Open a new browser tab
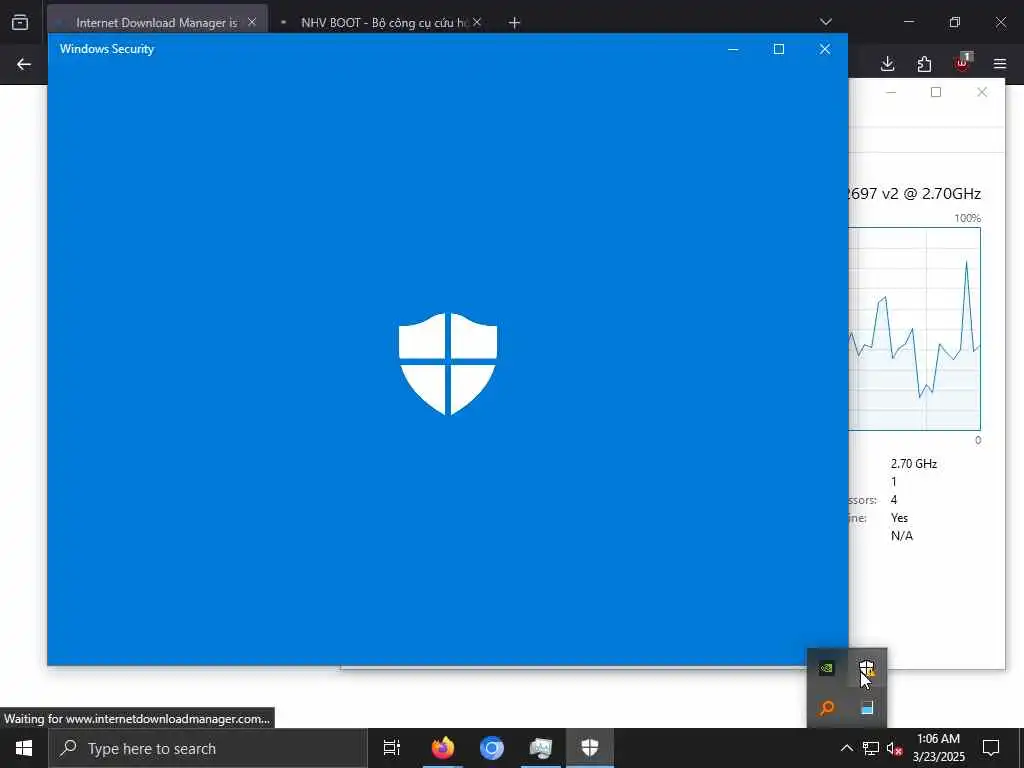The height and width of the screenshot is (768, 1024). click(515, 23)
